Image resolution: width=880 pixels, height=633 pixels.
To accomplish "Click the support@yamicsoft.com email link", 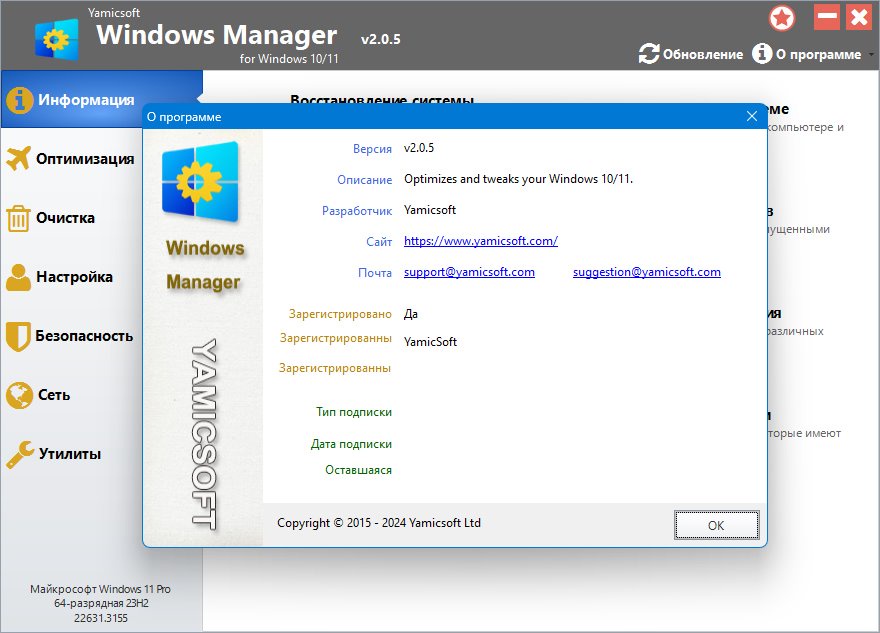I will [469, 272].
